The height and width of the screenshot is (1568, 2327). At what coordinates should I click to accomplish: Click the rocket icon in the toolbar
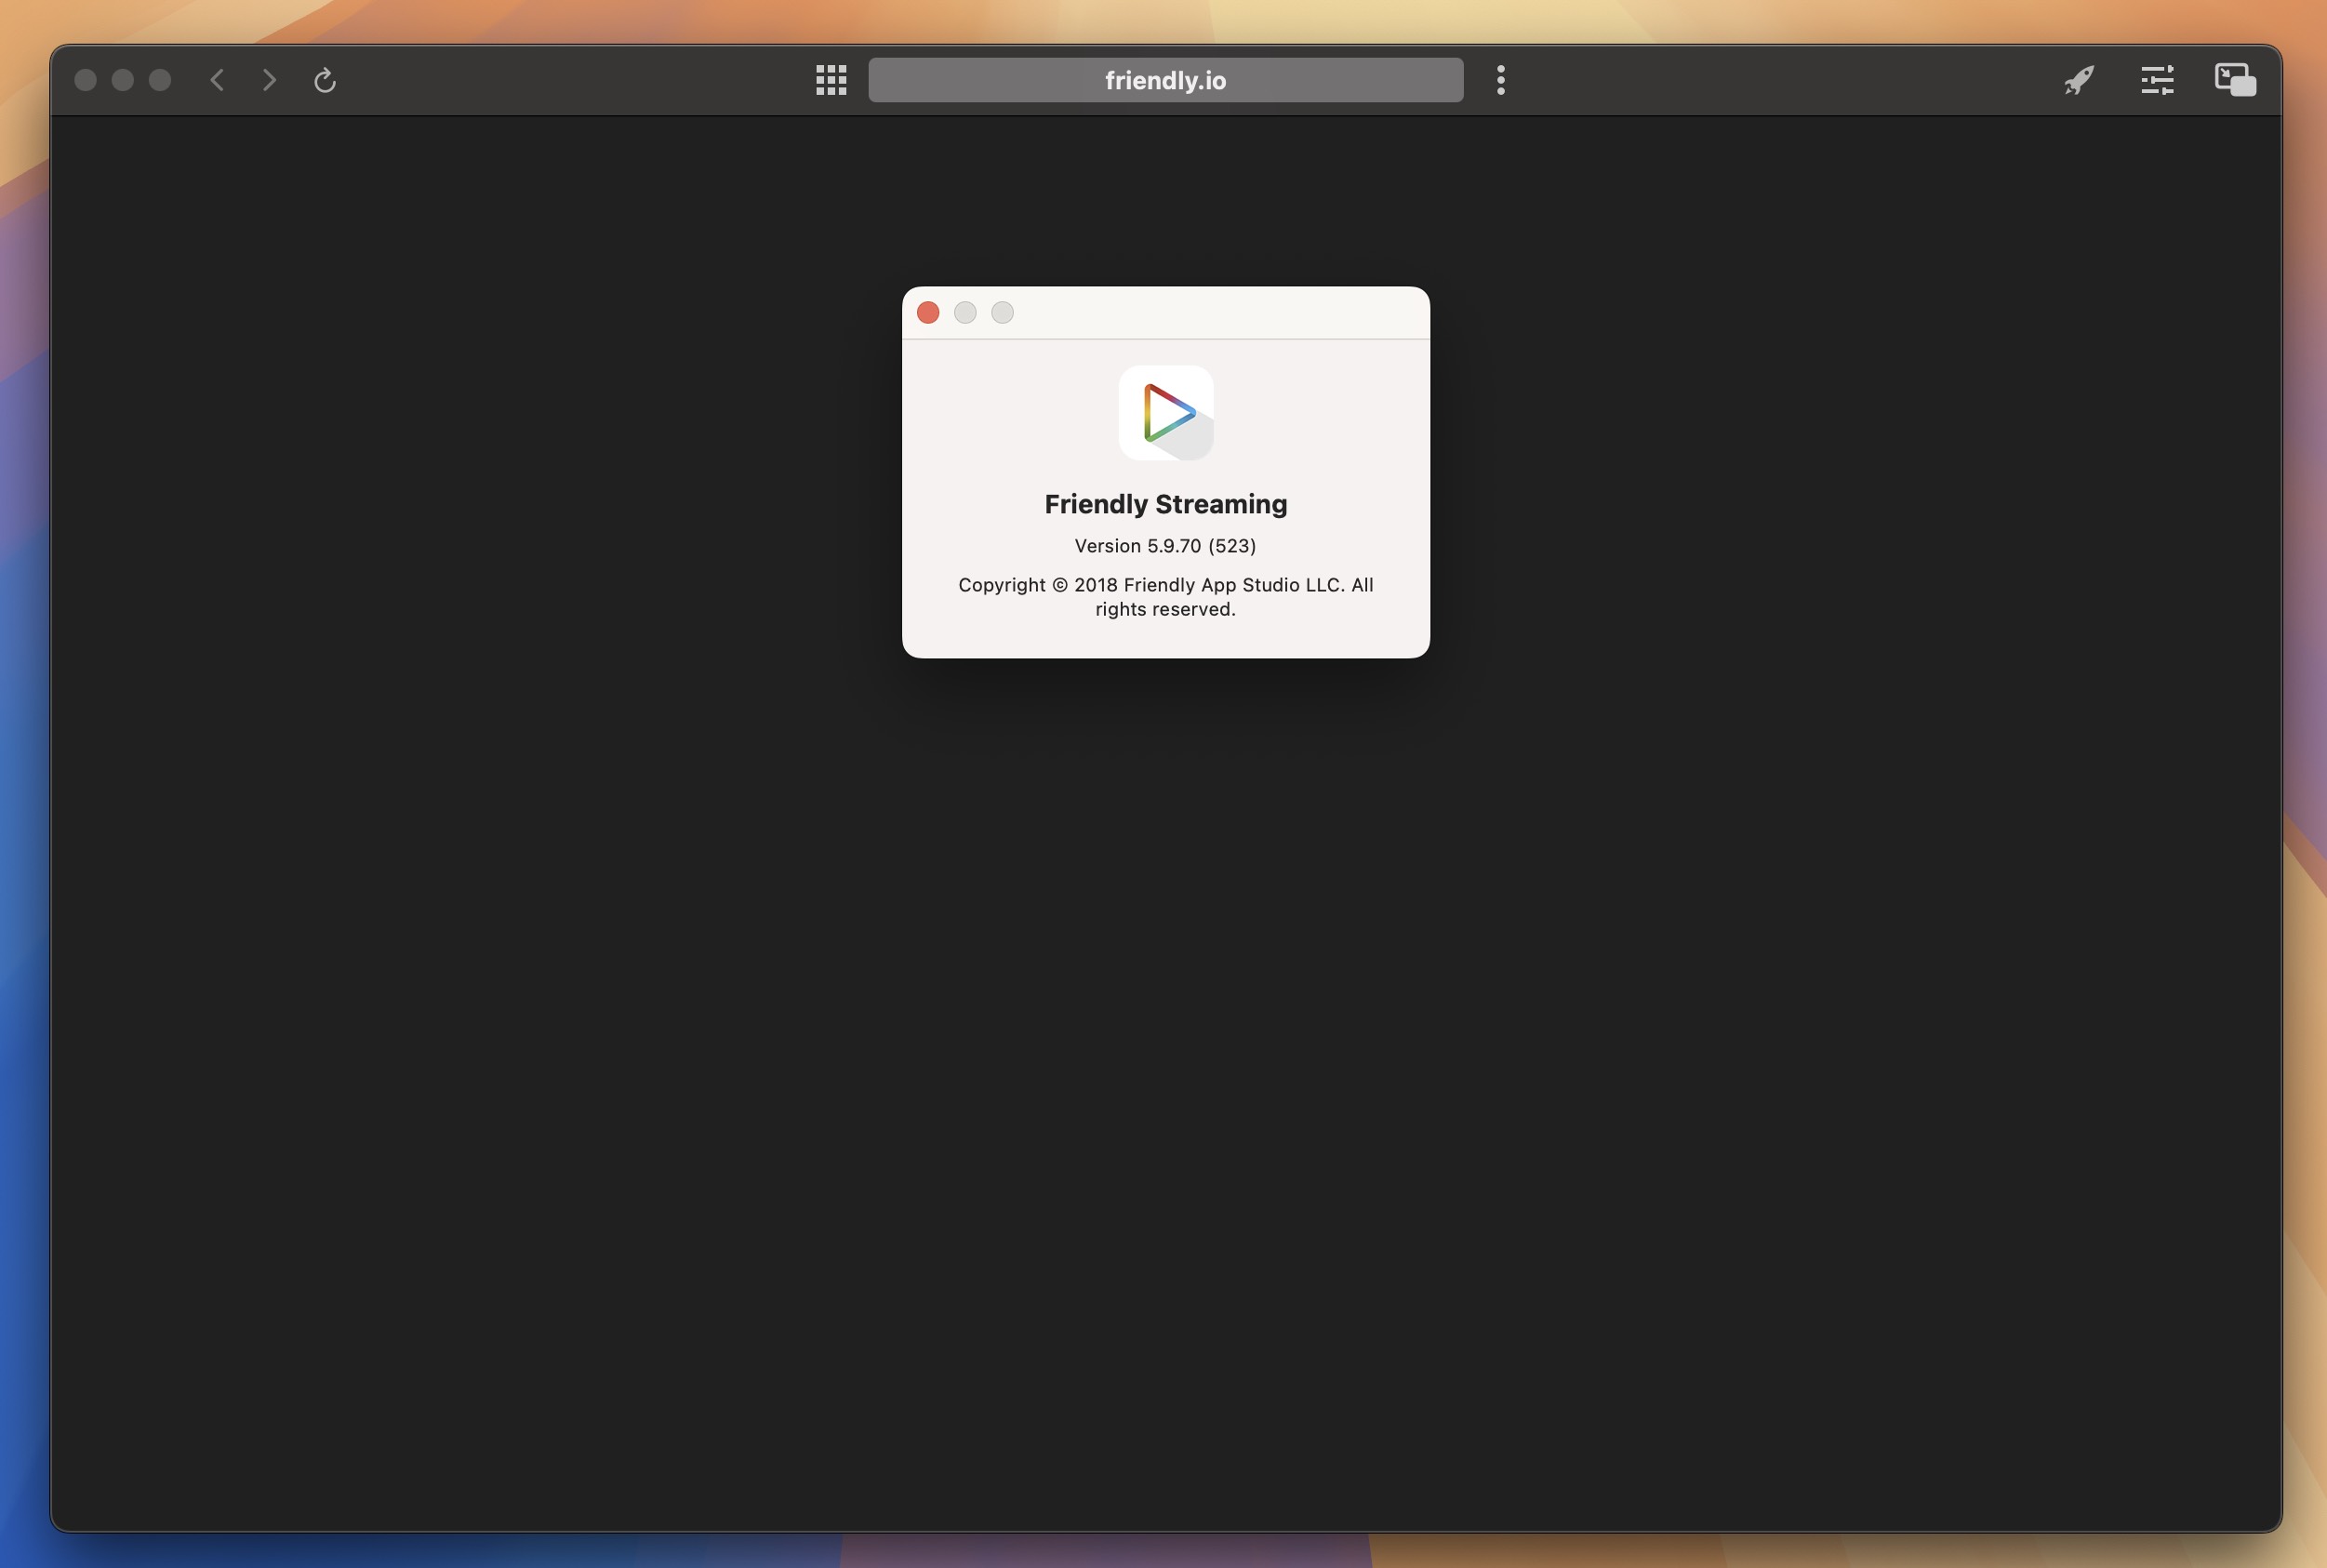pyautogui.click(x=2079, y=80)
